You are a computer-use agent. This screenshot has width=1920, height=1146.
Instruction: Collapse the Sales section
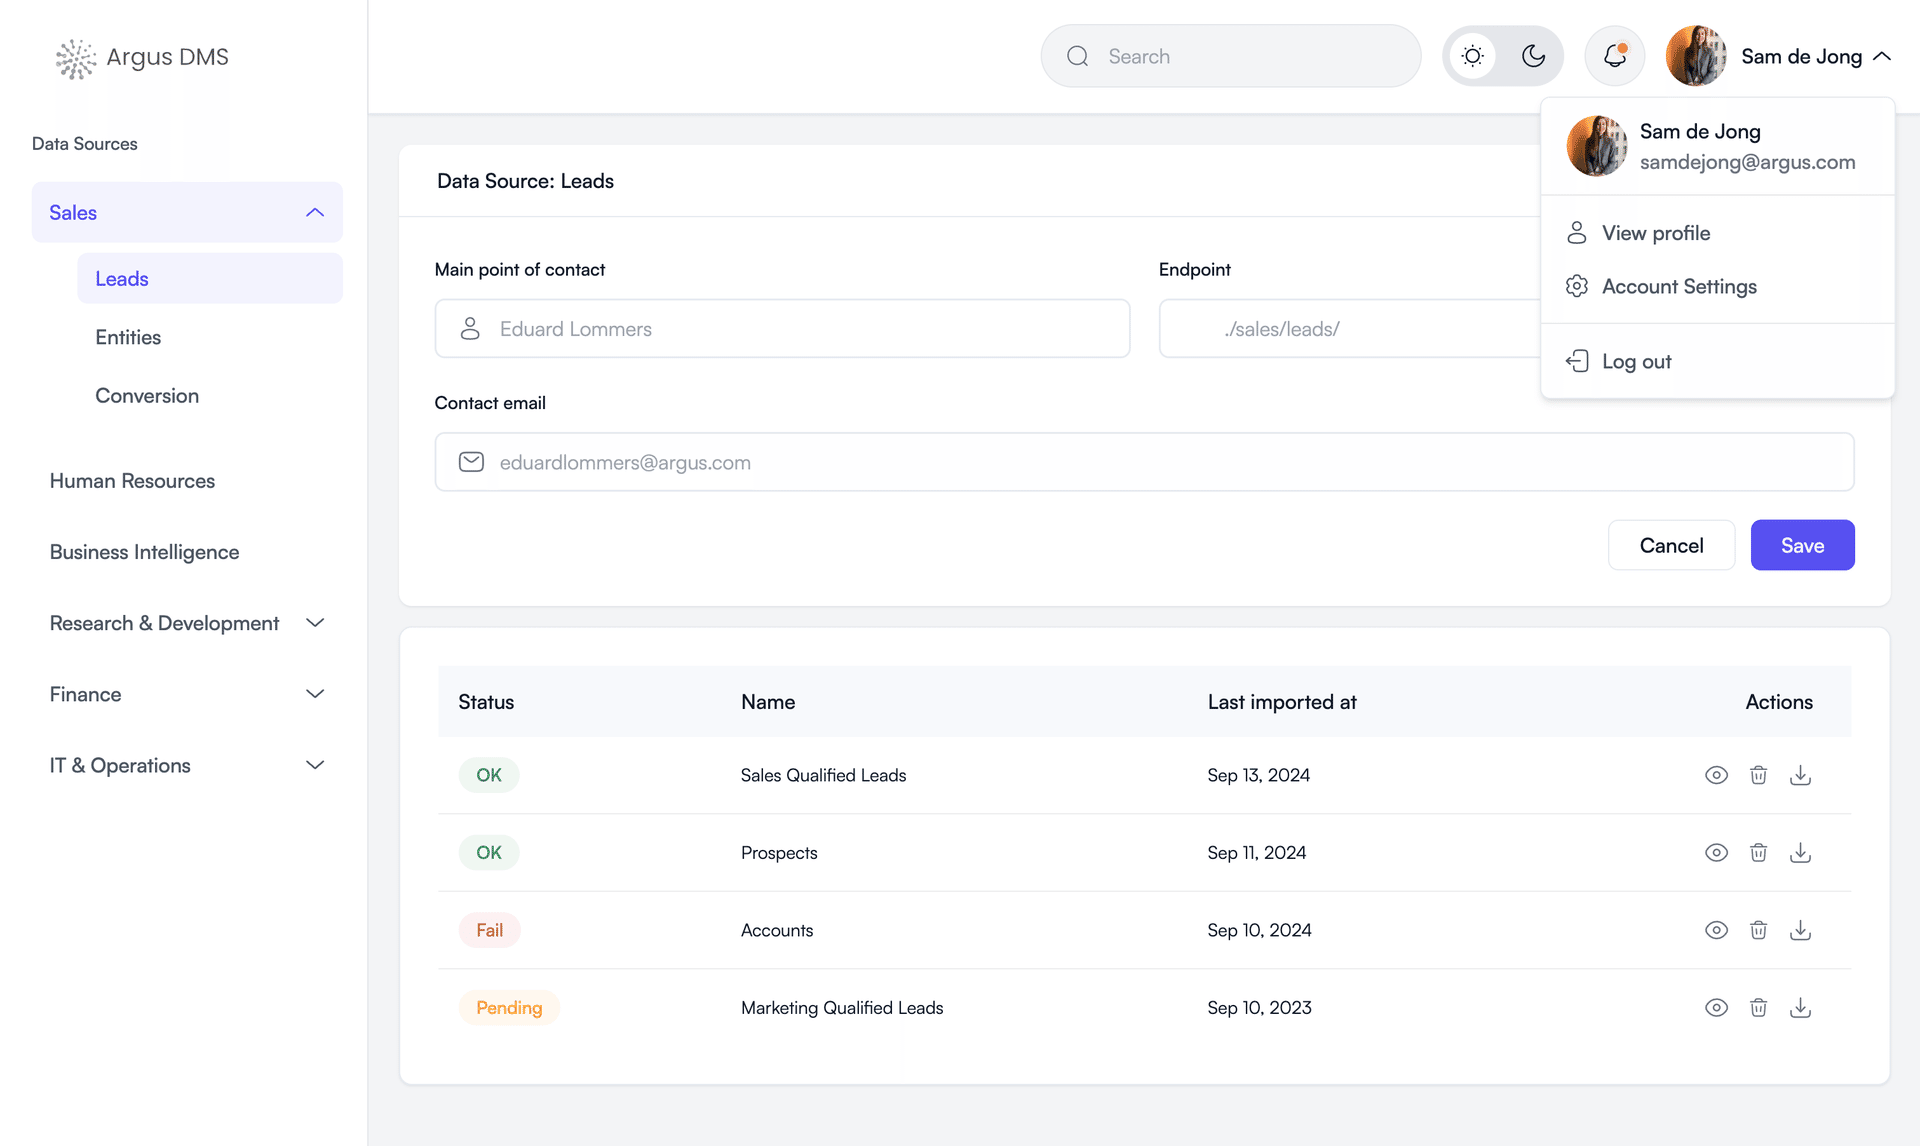point(314,212)
